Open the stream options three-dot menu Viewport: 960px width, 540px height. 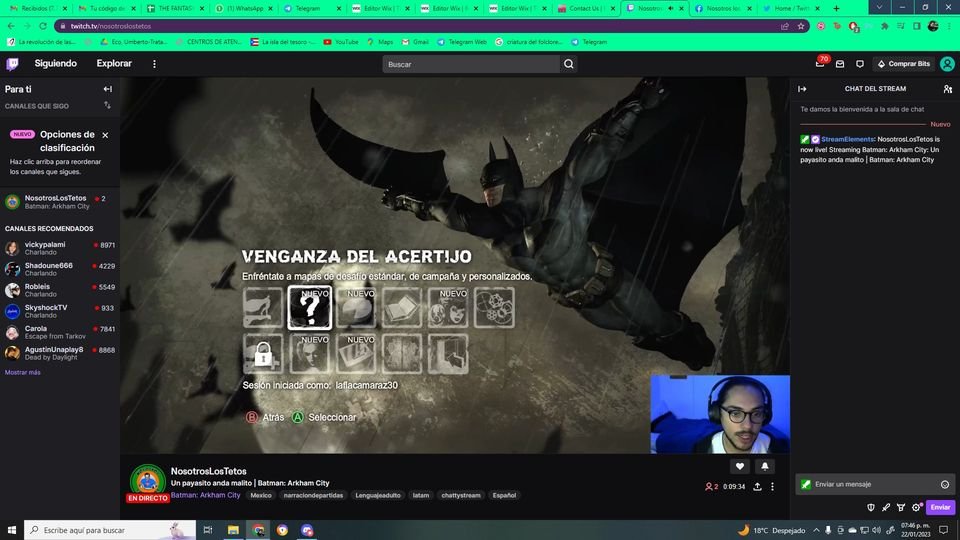coord(772,486)
